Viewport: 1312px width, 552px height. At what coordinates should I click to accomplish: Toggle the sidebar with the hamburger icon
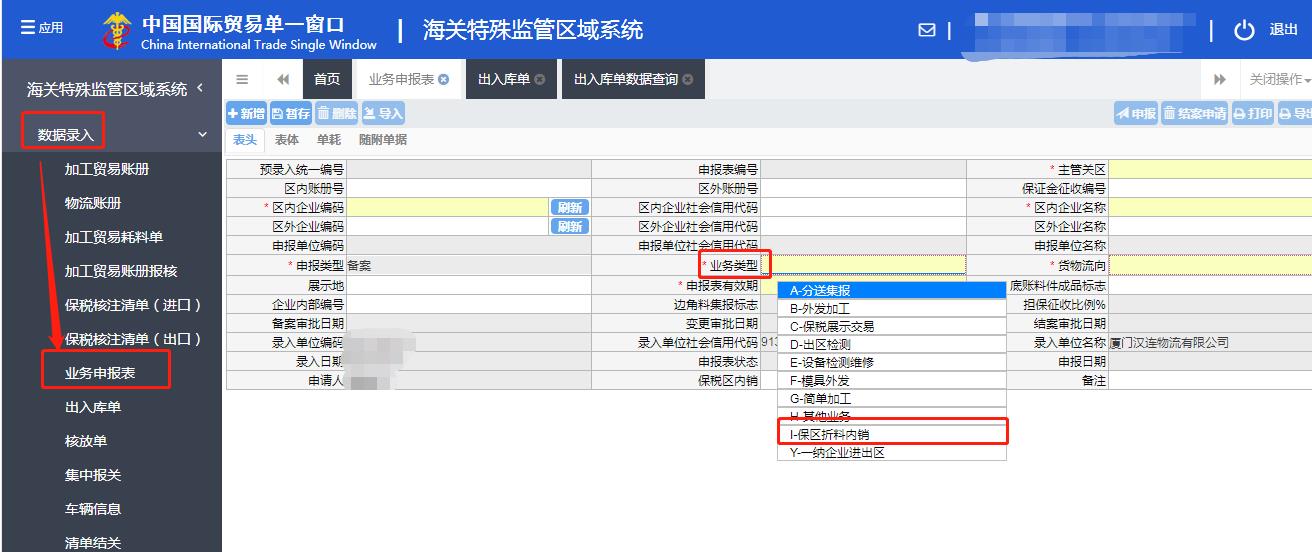coord(242,80)
